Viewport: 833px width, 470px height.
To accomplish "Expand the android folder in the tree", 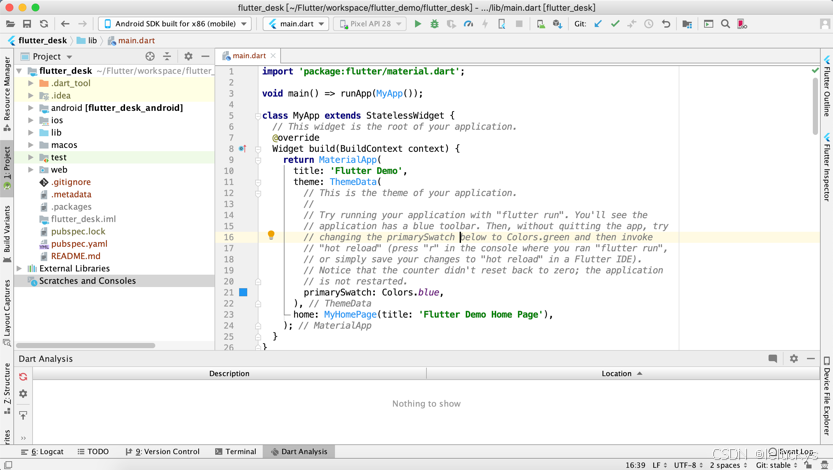I will tap(31, 108).
